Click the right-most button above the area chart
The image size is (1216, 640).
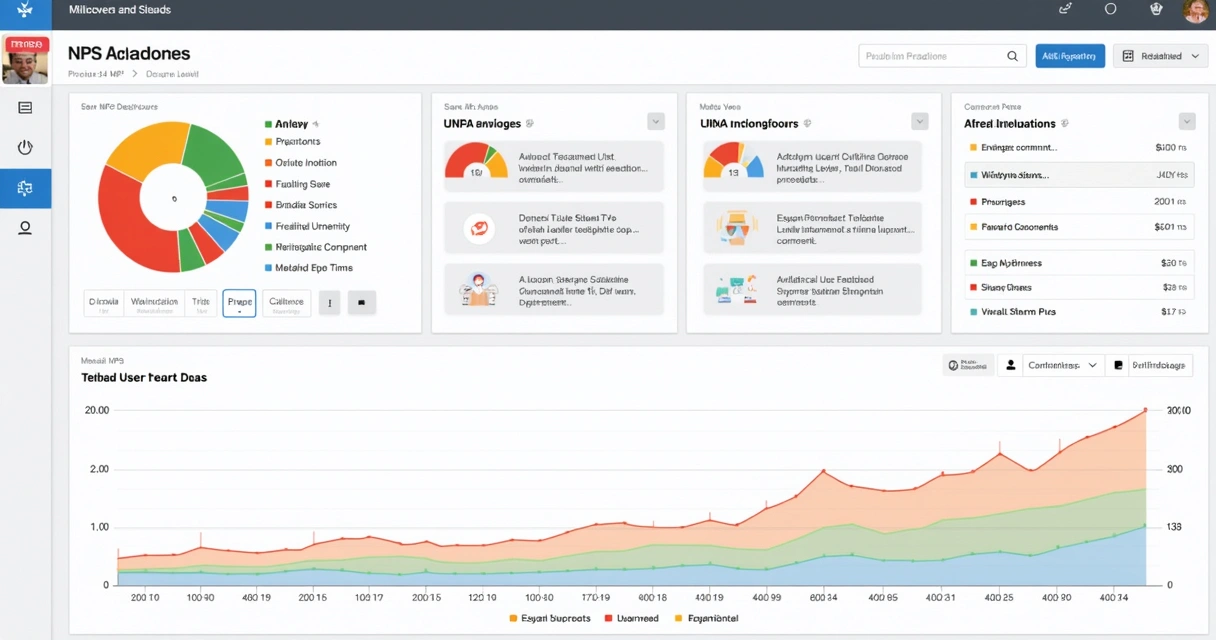click(x=1151, y=366)
